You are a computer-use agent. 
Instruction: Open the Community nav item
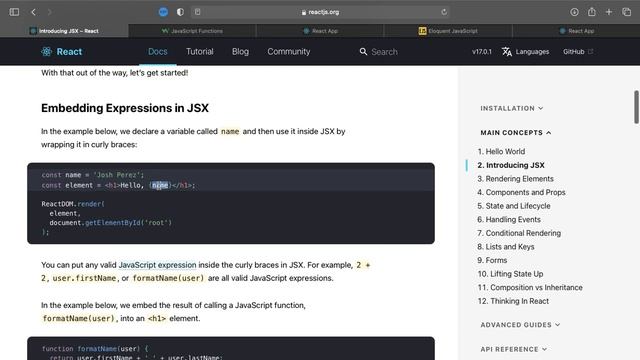289,51
